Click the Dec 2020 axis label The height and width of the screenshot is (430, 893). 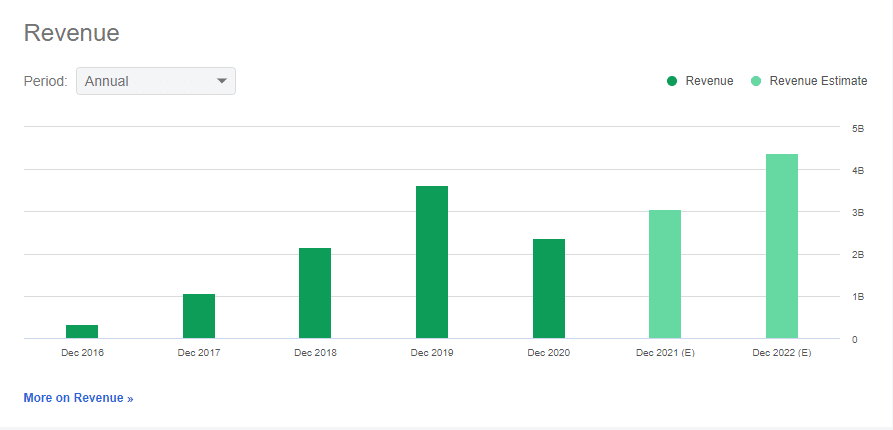click(x=548, y=353)
